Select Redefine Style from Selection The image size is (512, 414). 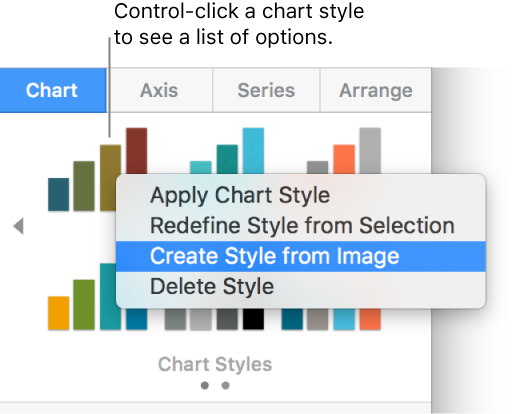301,226
